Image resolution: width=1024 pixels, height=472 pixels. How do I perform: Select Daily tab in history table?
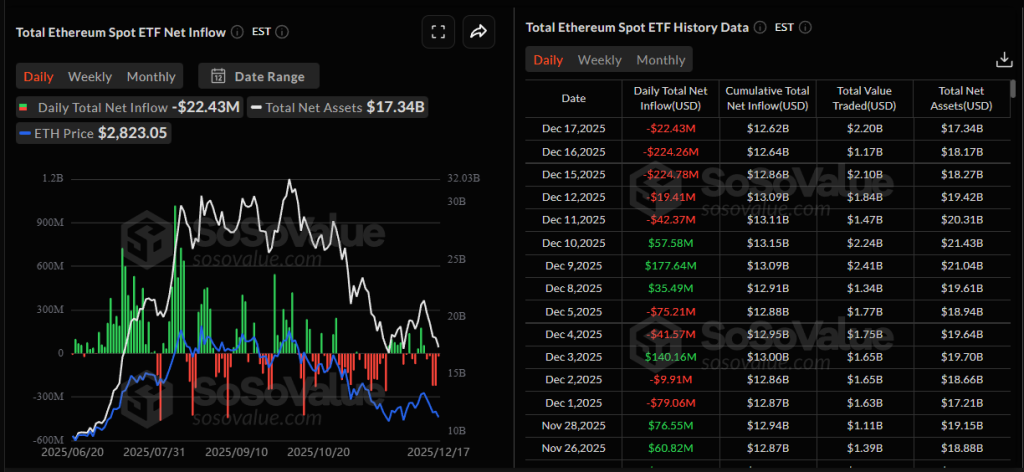pyautogui.click(x=548, y=60)
